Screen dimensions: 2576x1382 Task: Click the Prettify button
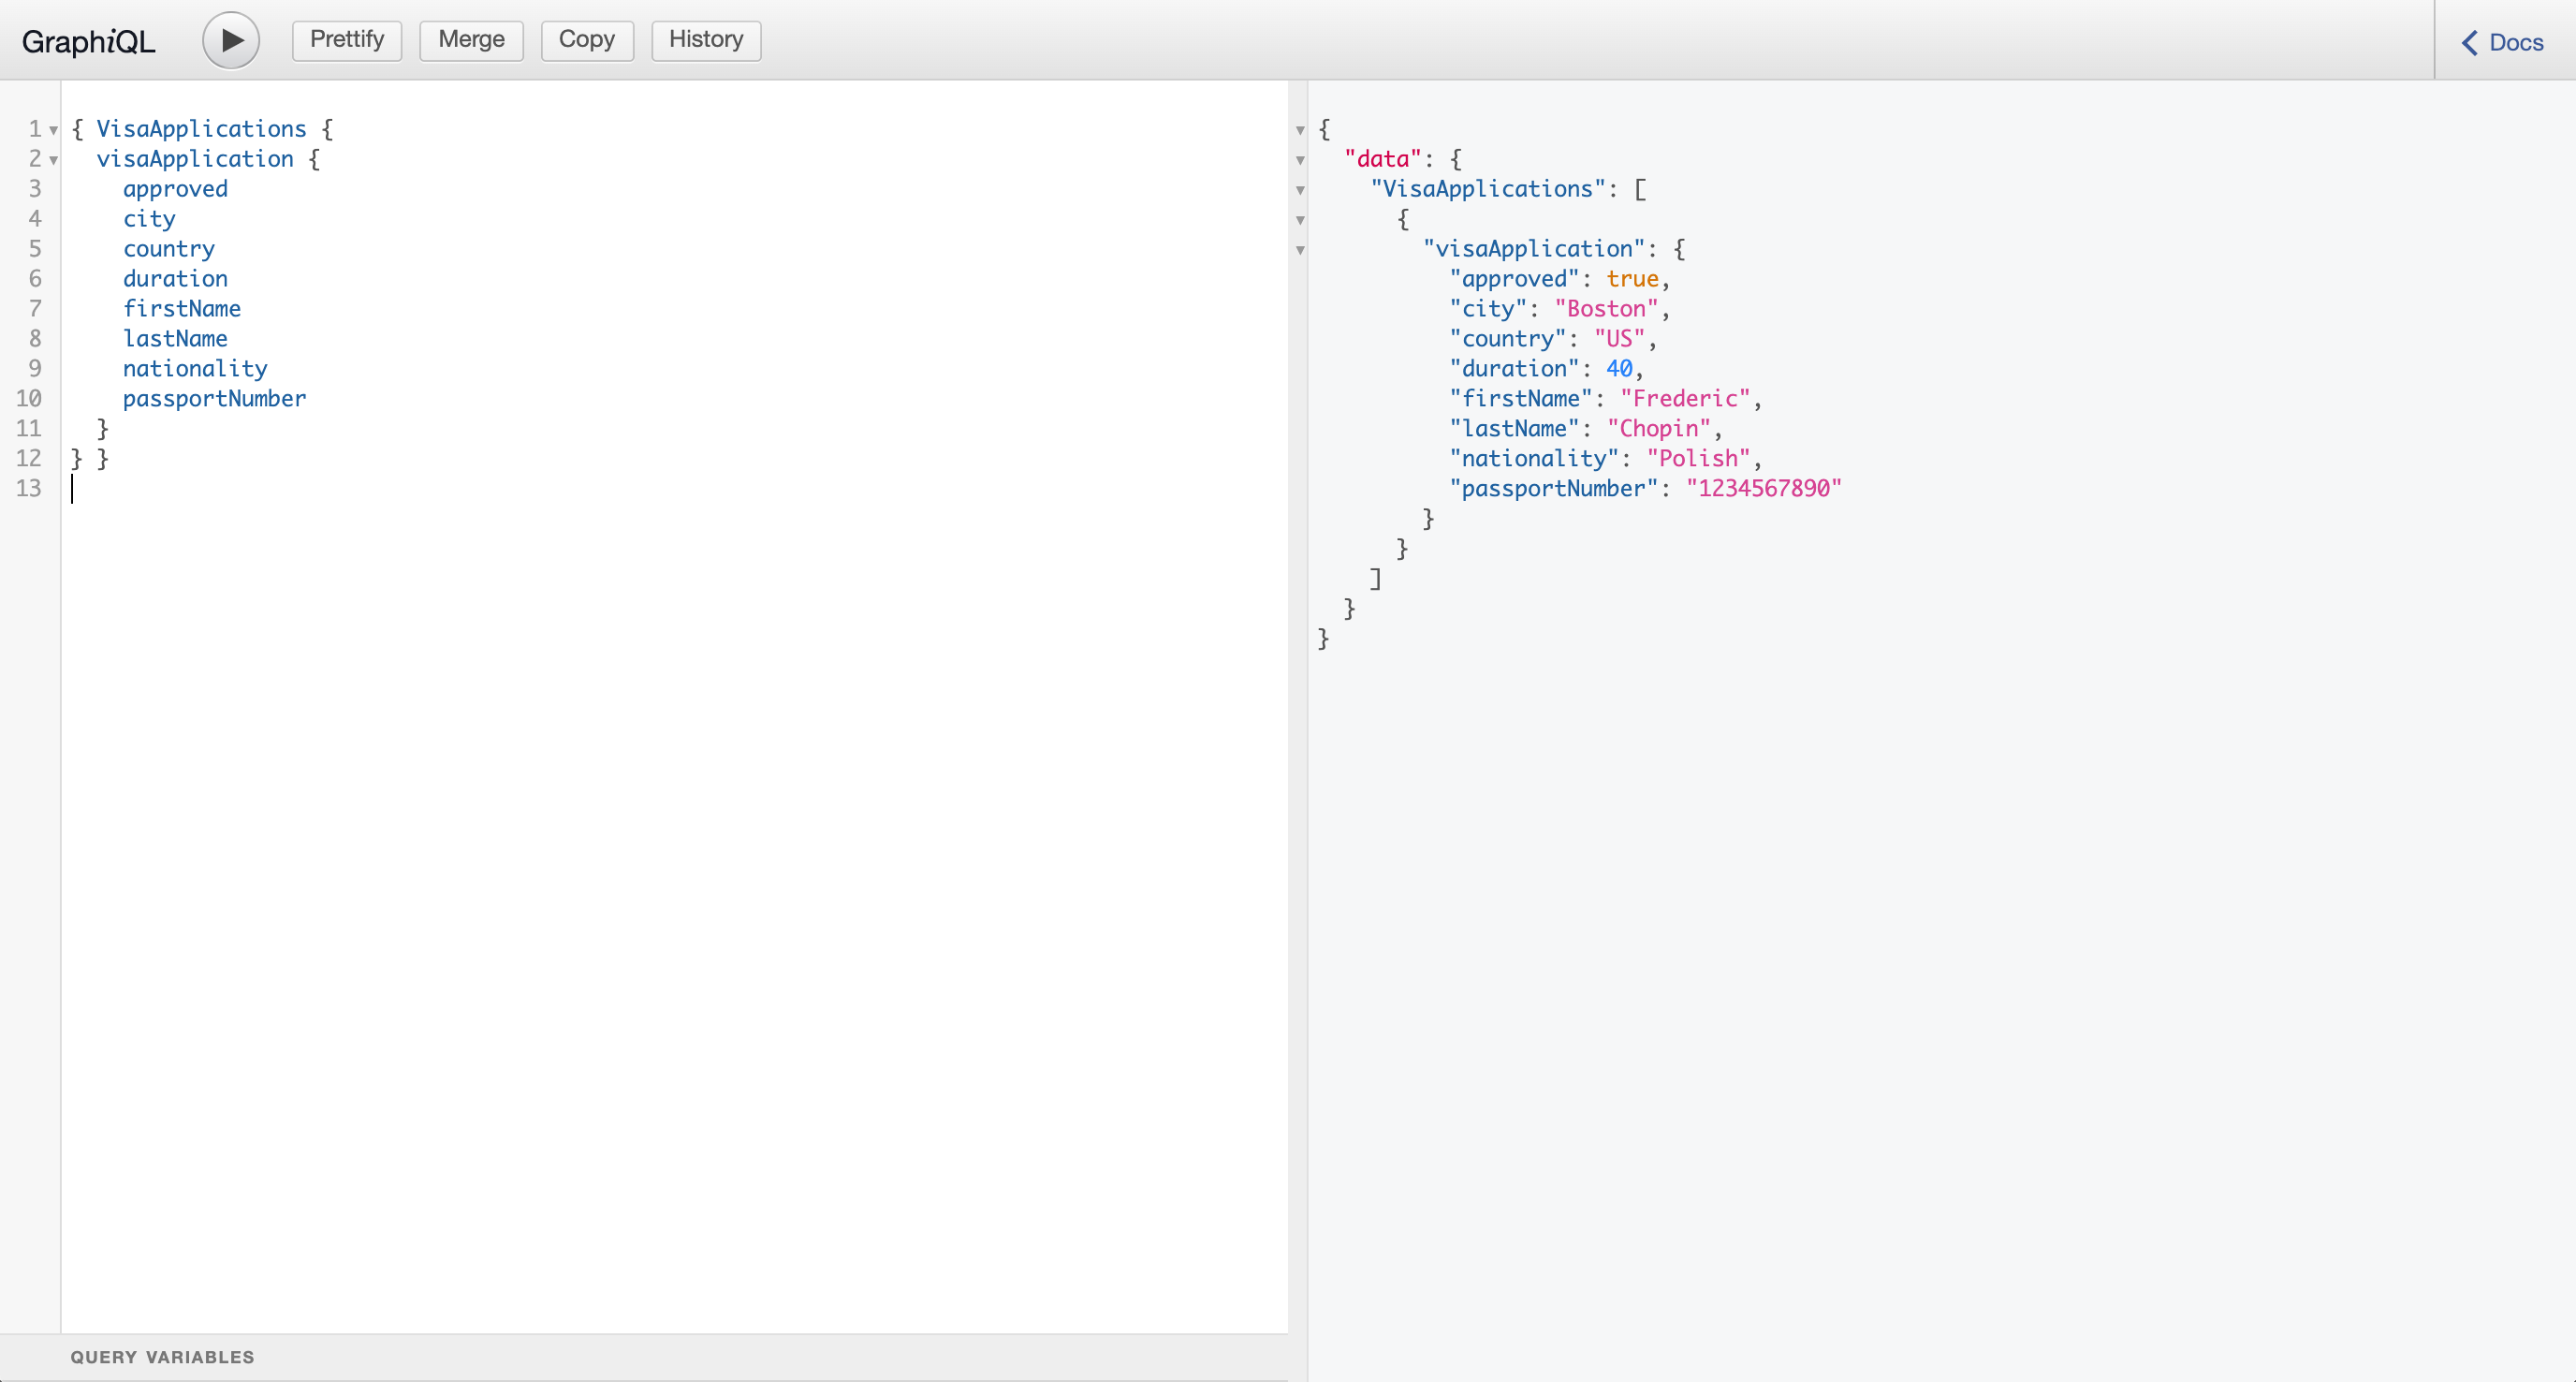pos(345,37)
